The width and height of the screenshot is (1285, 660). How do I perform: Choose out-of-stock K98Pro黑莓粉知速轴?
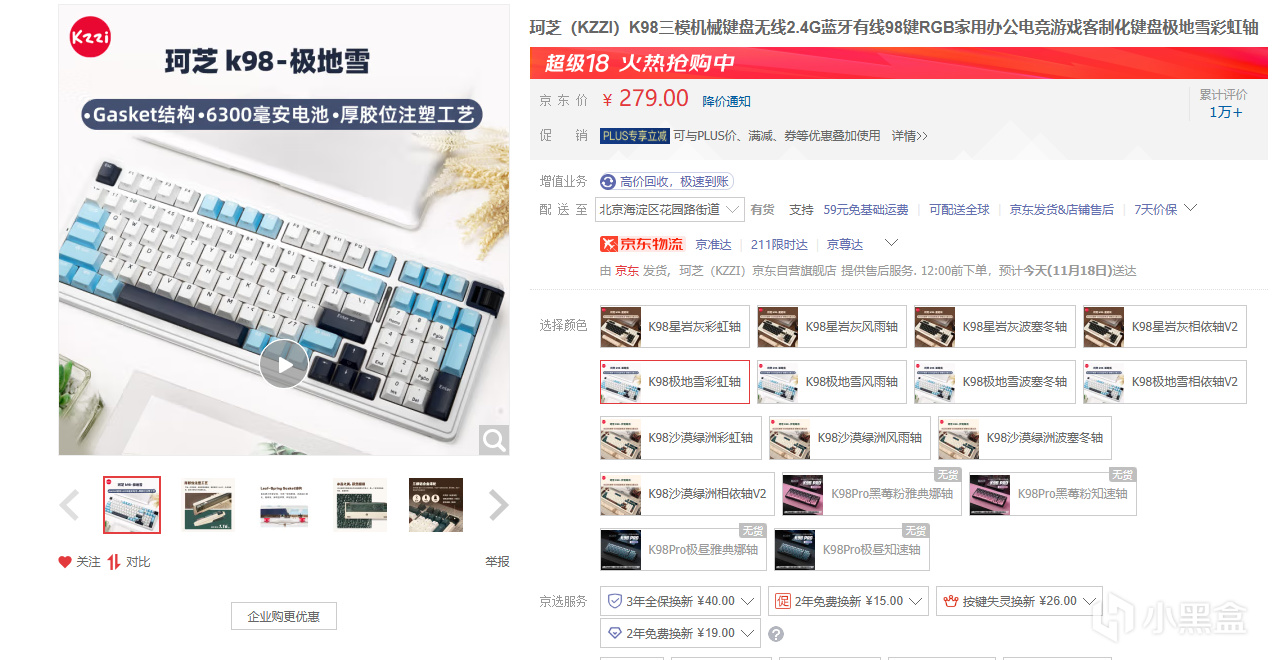1053,494
